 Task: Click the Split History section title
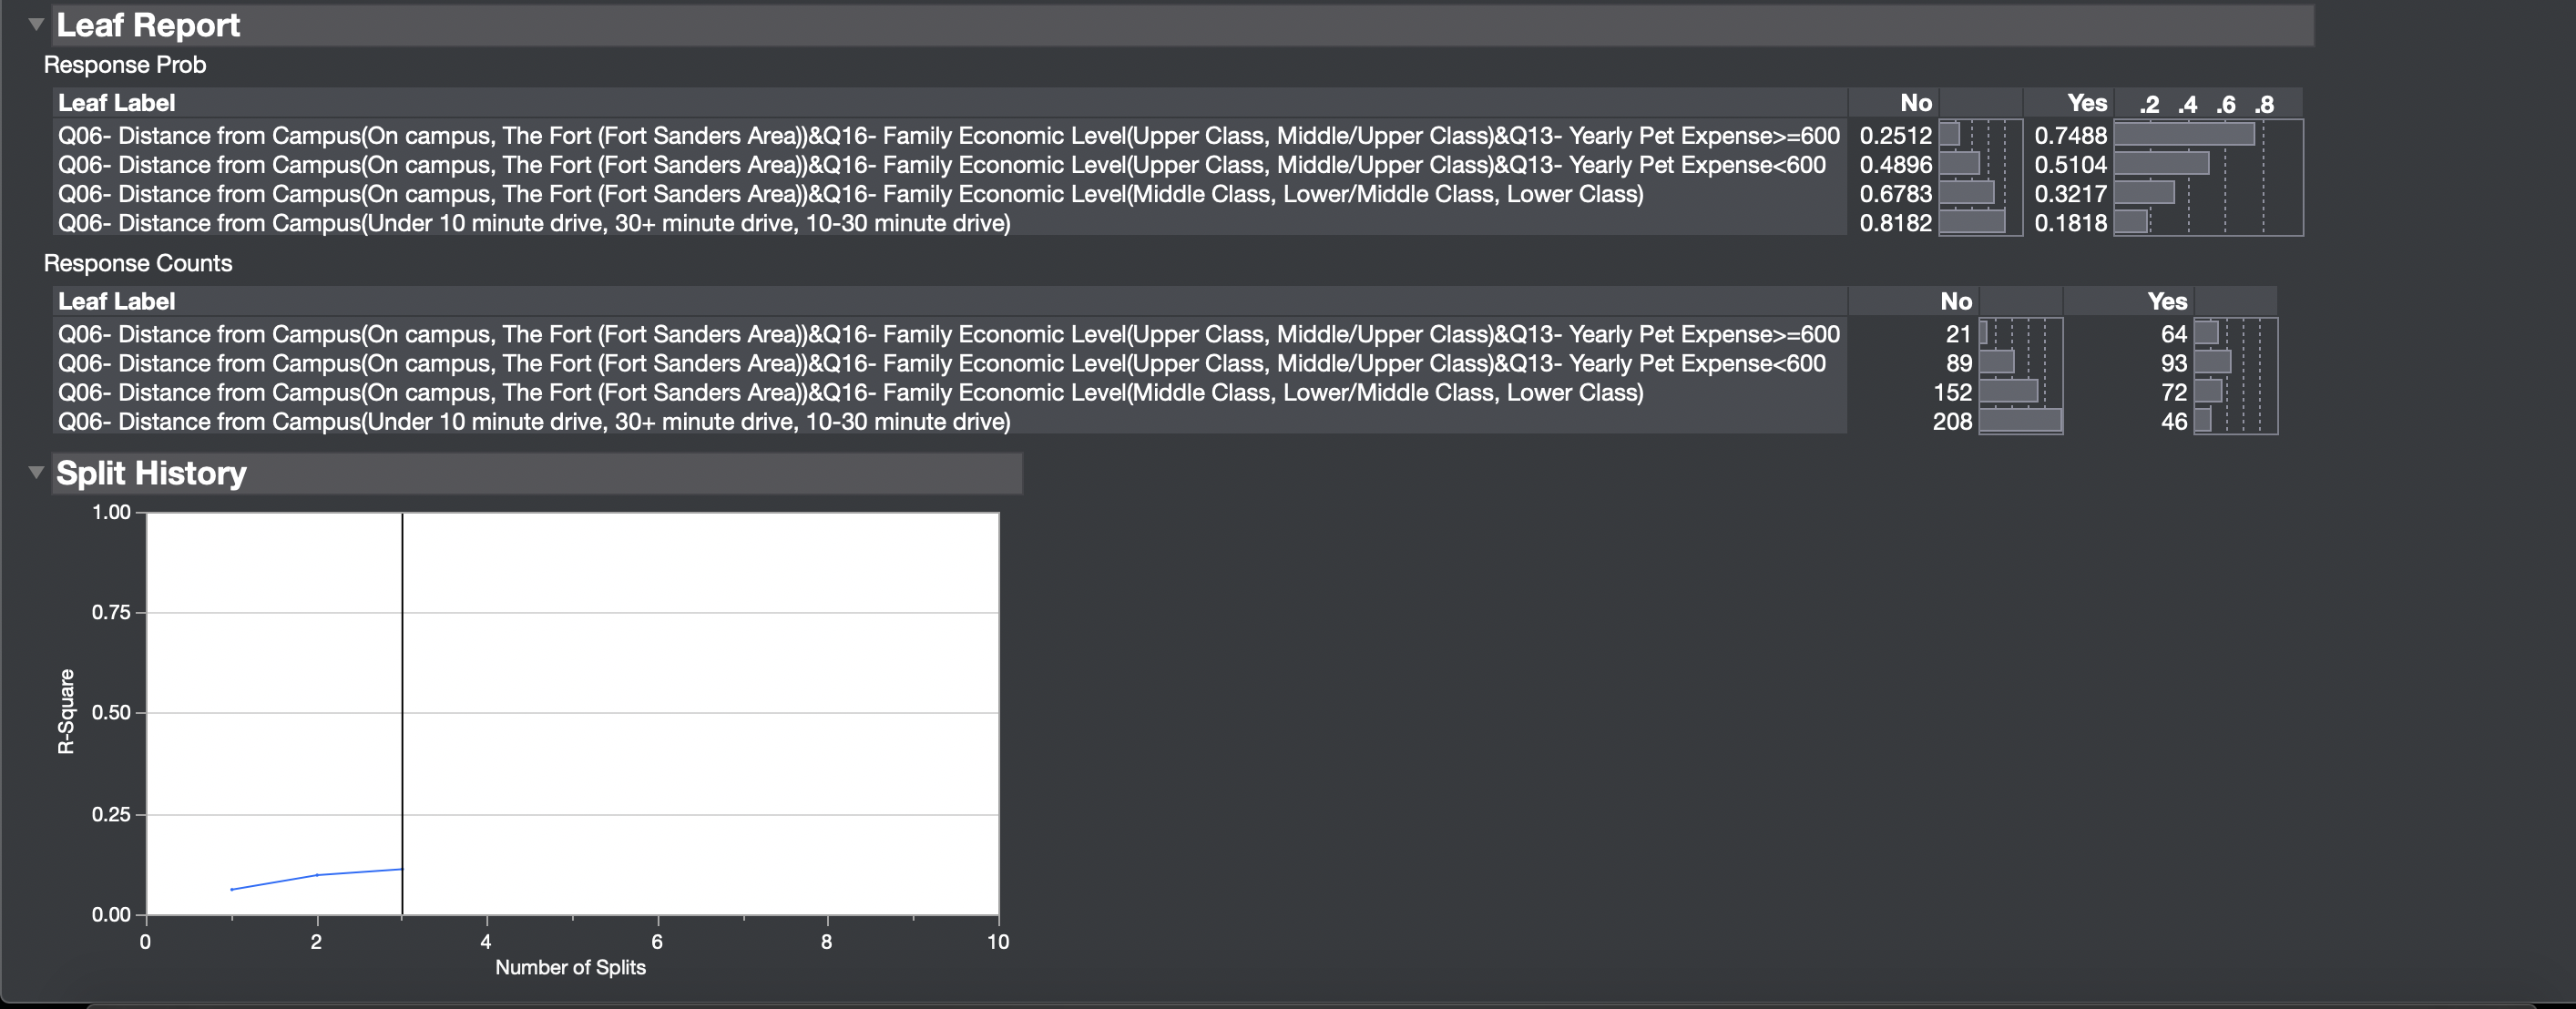151,473
